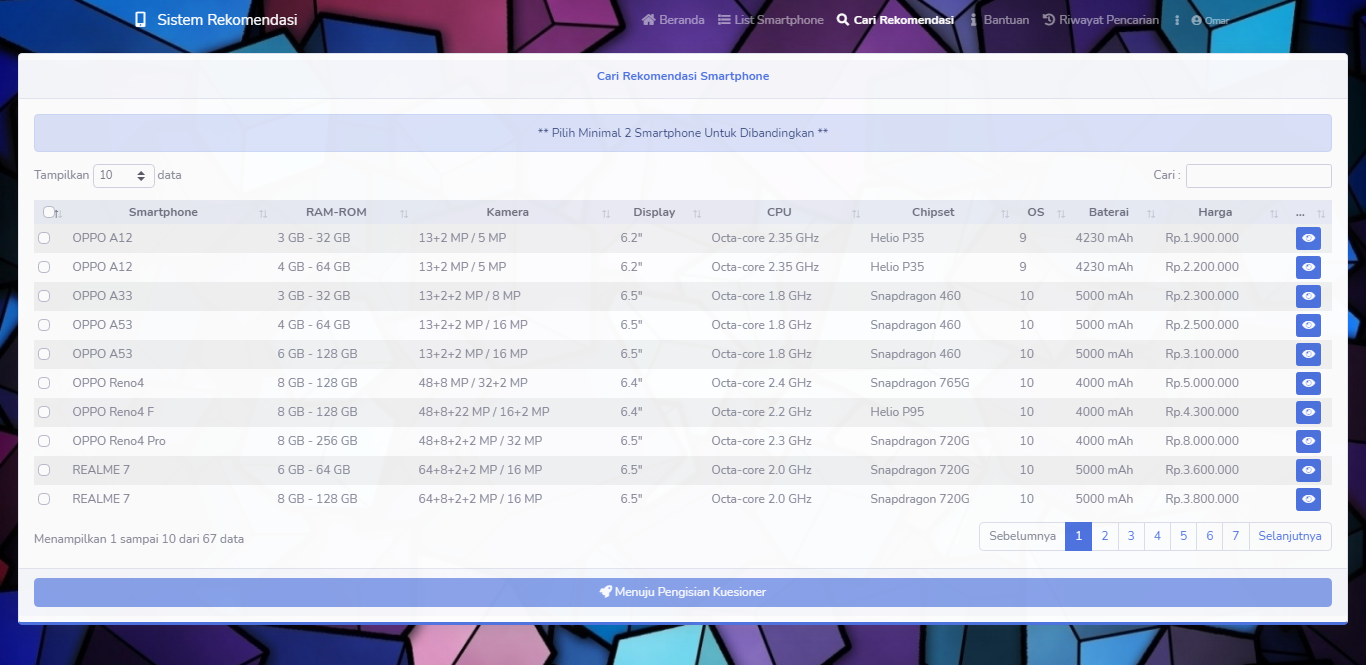Click the smartphone logo icon beside Sistem Rekomendasi
The width and height of the screenshot is (1366, 665).
coord(140,20)
